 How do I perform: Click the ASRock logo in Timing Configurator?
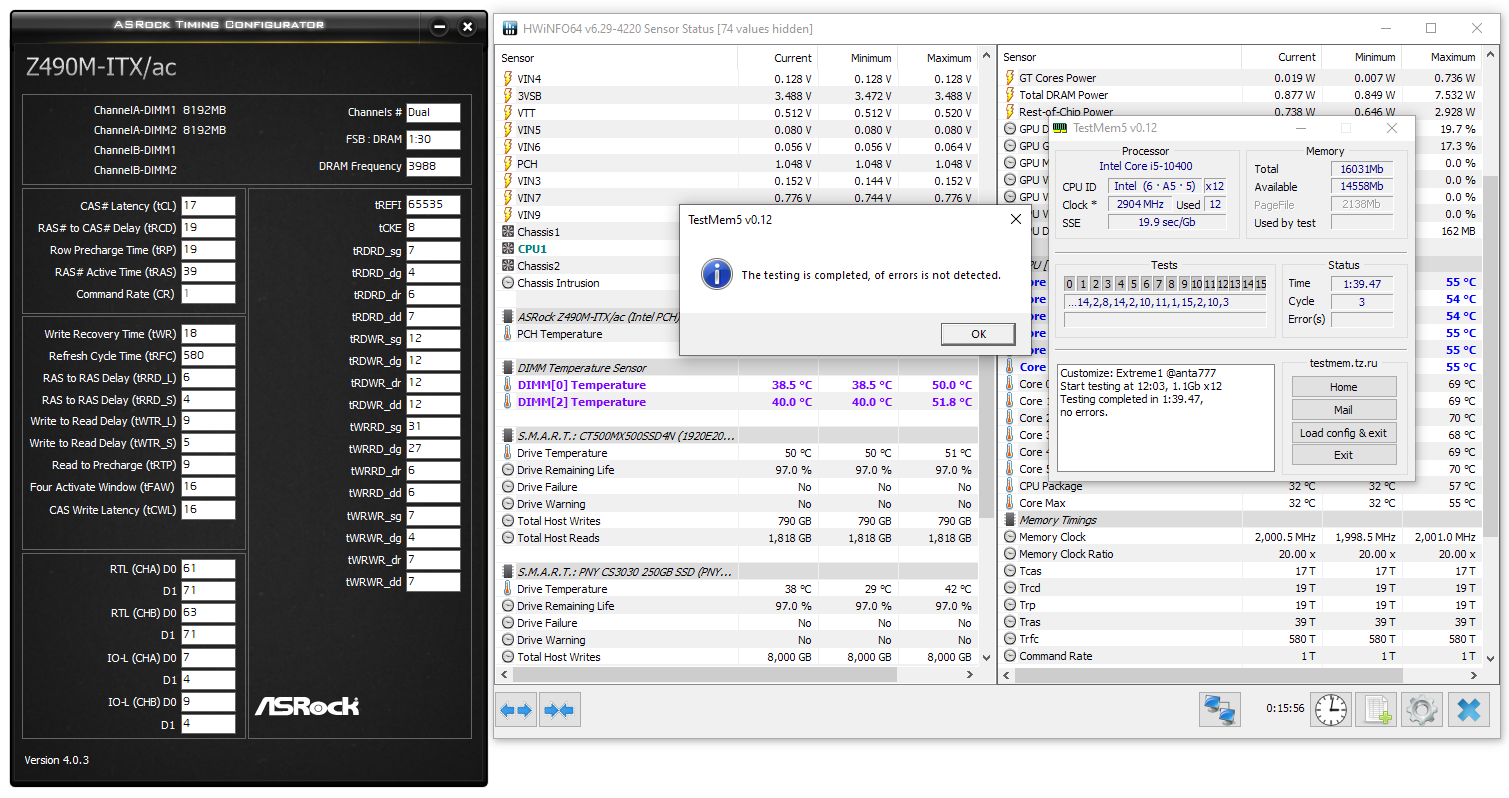(307, 705)
